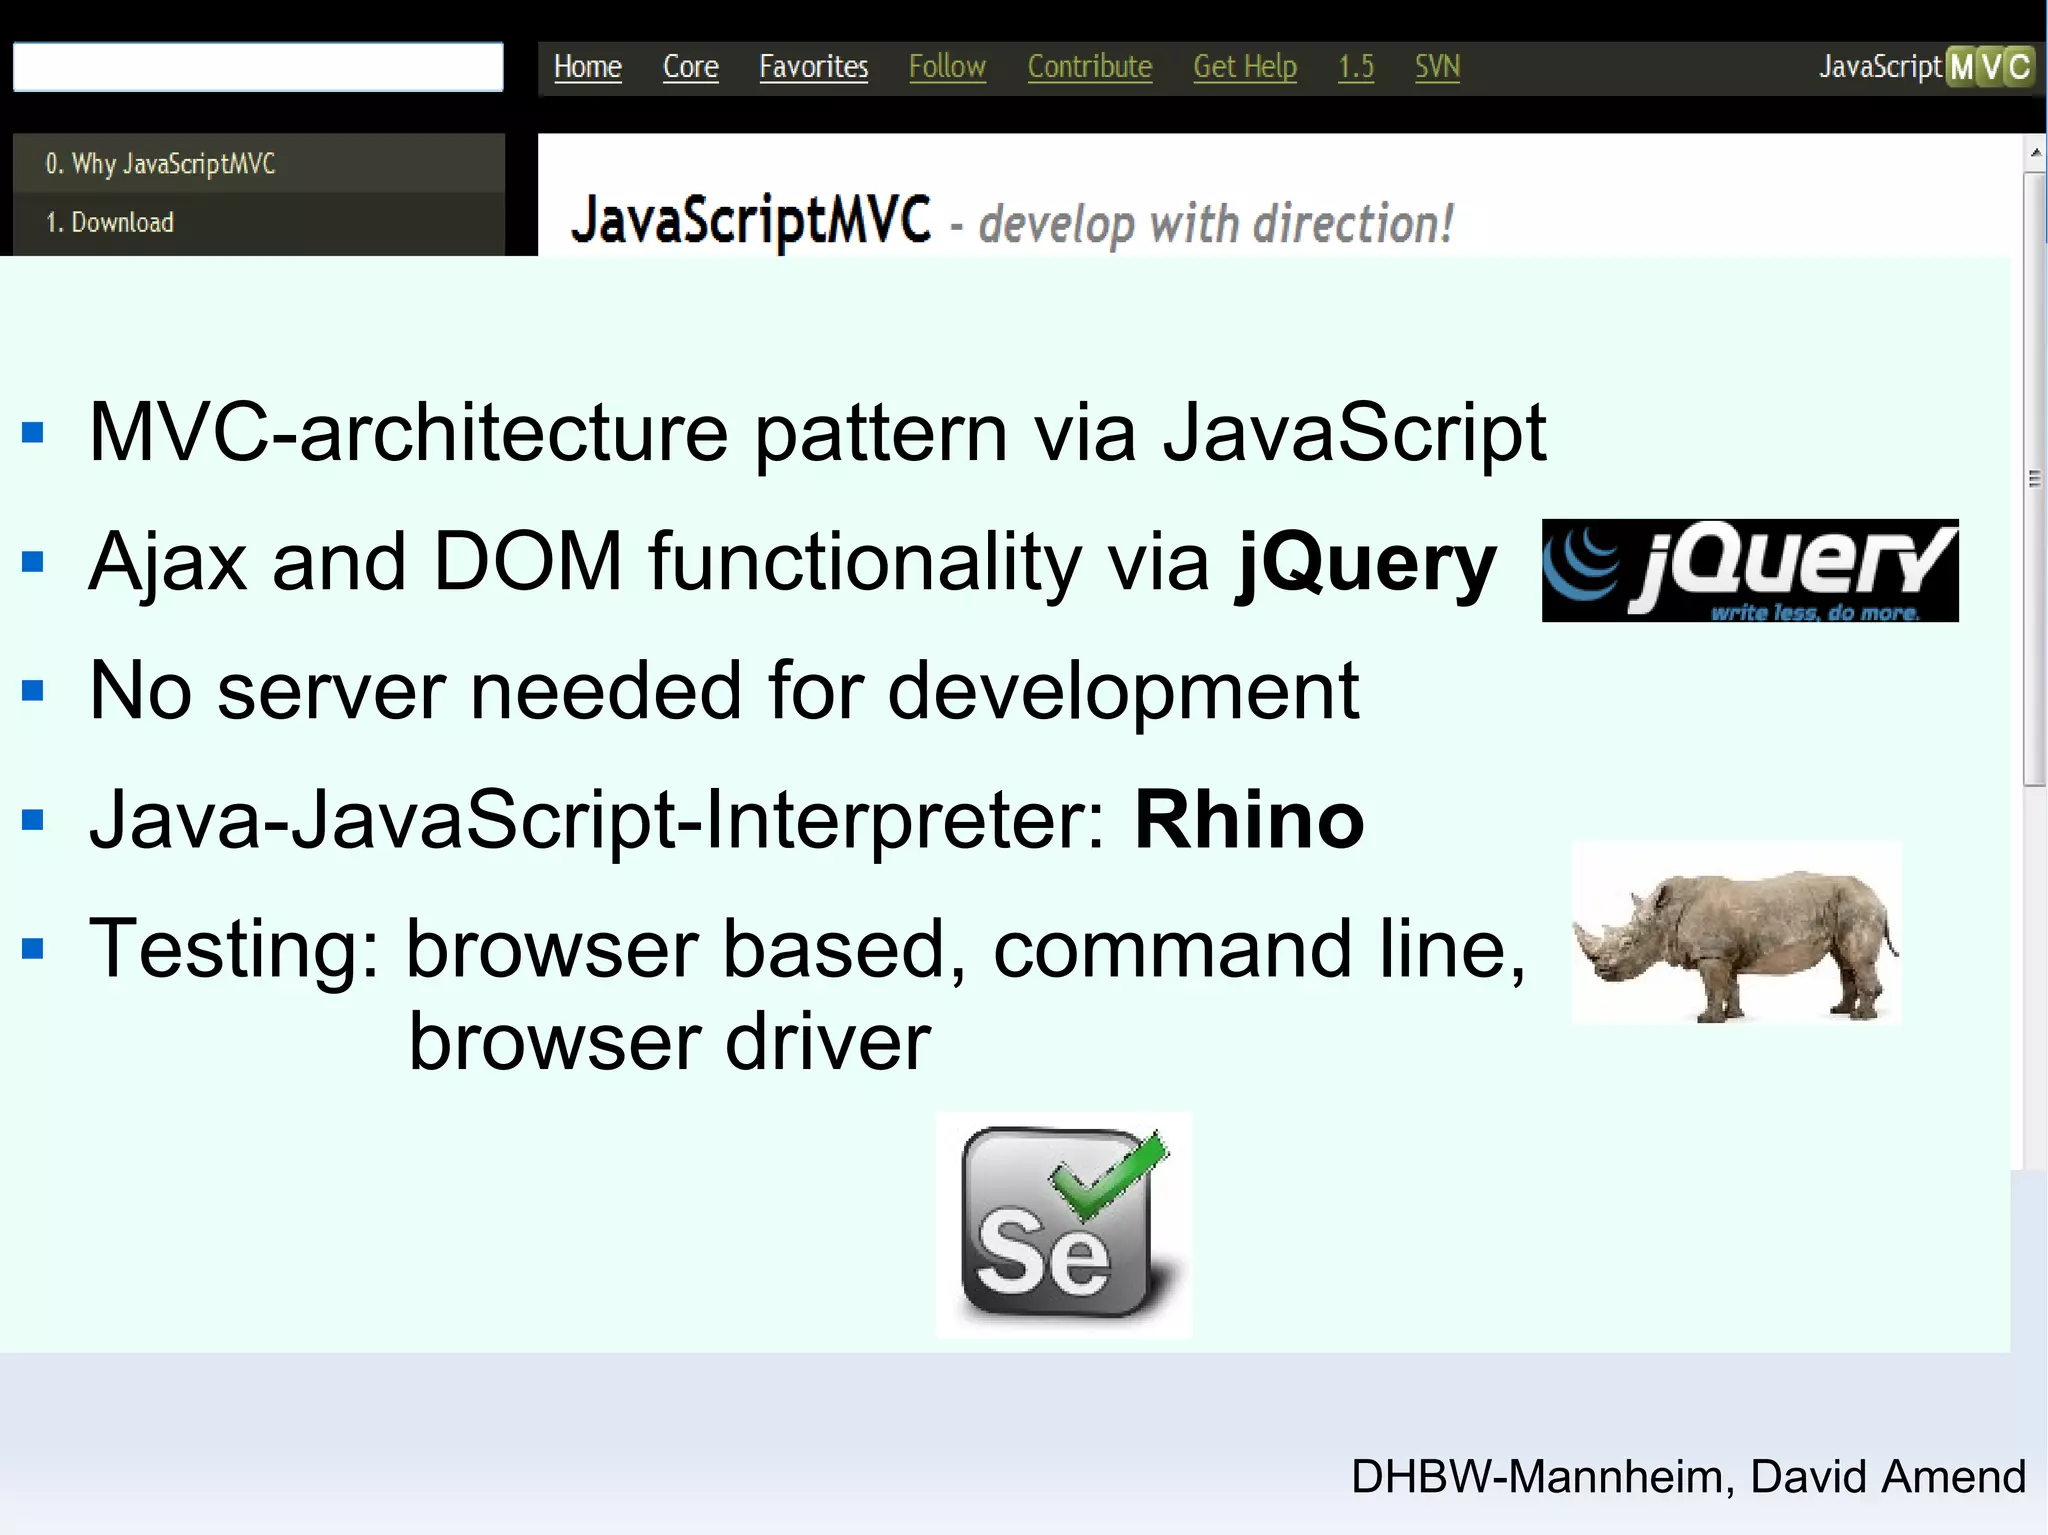The height and width of the screenshot is (1535, 2048).
Task: Open the Get Help navigation link
Action: pyautogui.click(x=1244, y=67)
